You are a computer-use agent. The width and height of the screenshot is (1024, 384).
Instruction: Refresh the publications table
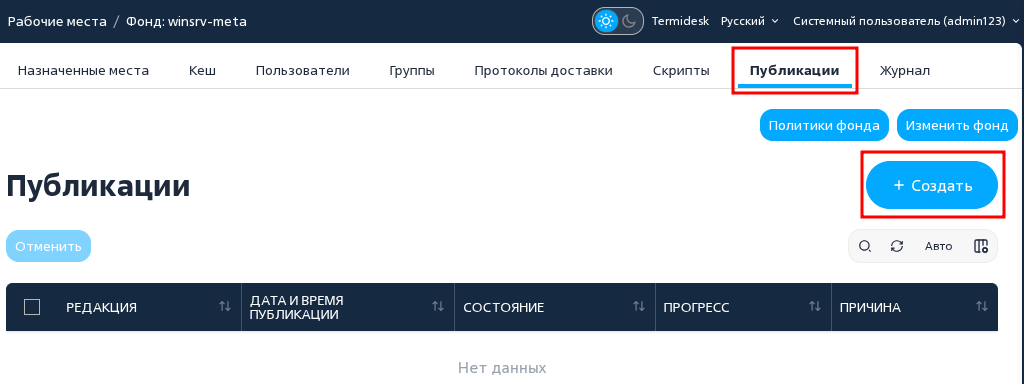click(x=897, y=246)
